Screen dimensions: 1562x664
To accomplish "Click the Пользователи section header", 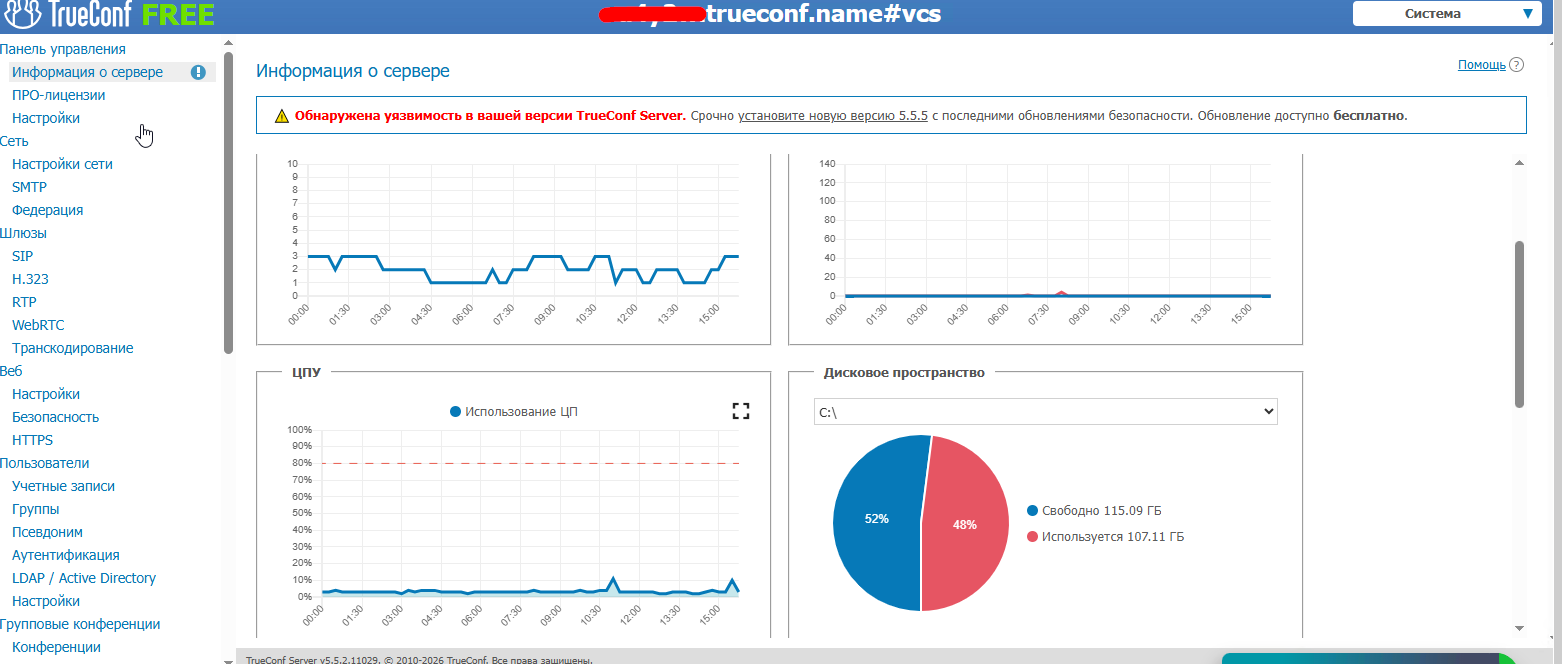I will [45, 463].
